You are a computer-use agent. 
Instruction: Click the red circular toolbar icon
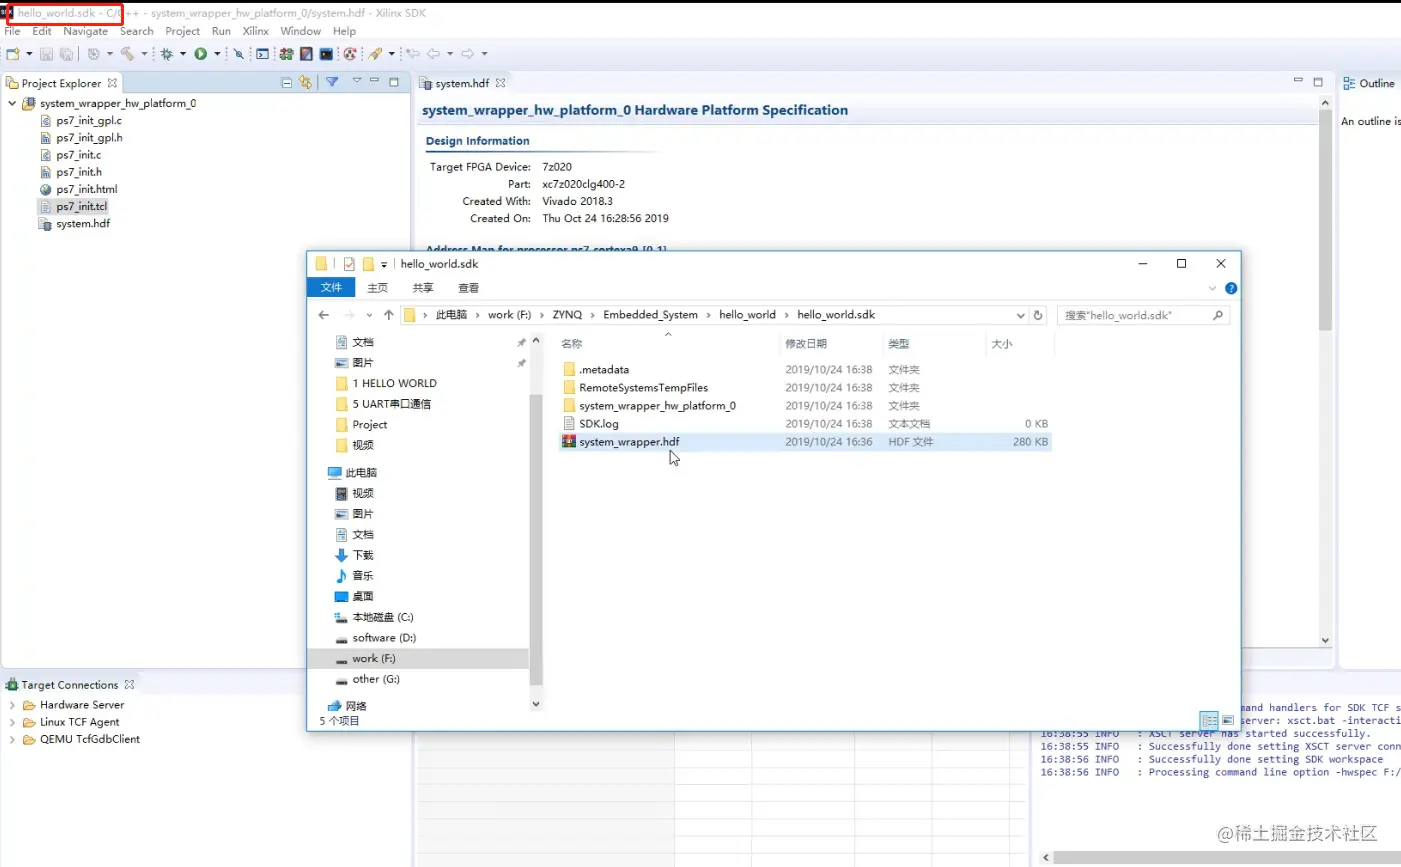click(x=350, y=54)
